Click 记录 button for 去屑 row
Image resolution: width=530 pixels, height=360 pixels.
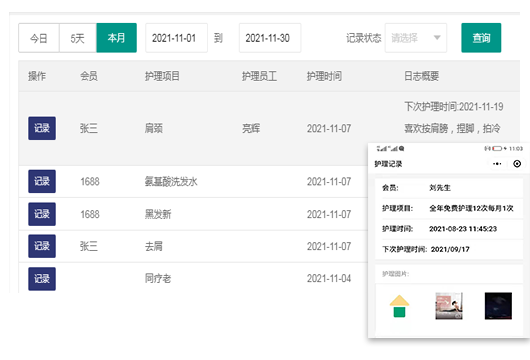(42, 246)
